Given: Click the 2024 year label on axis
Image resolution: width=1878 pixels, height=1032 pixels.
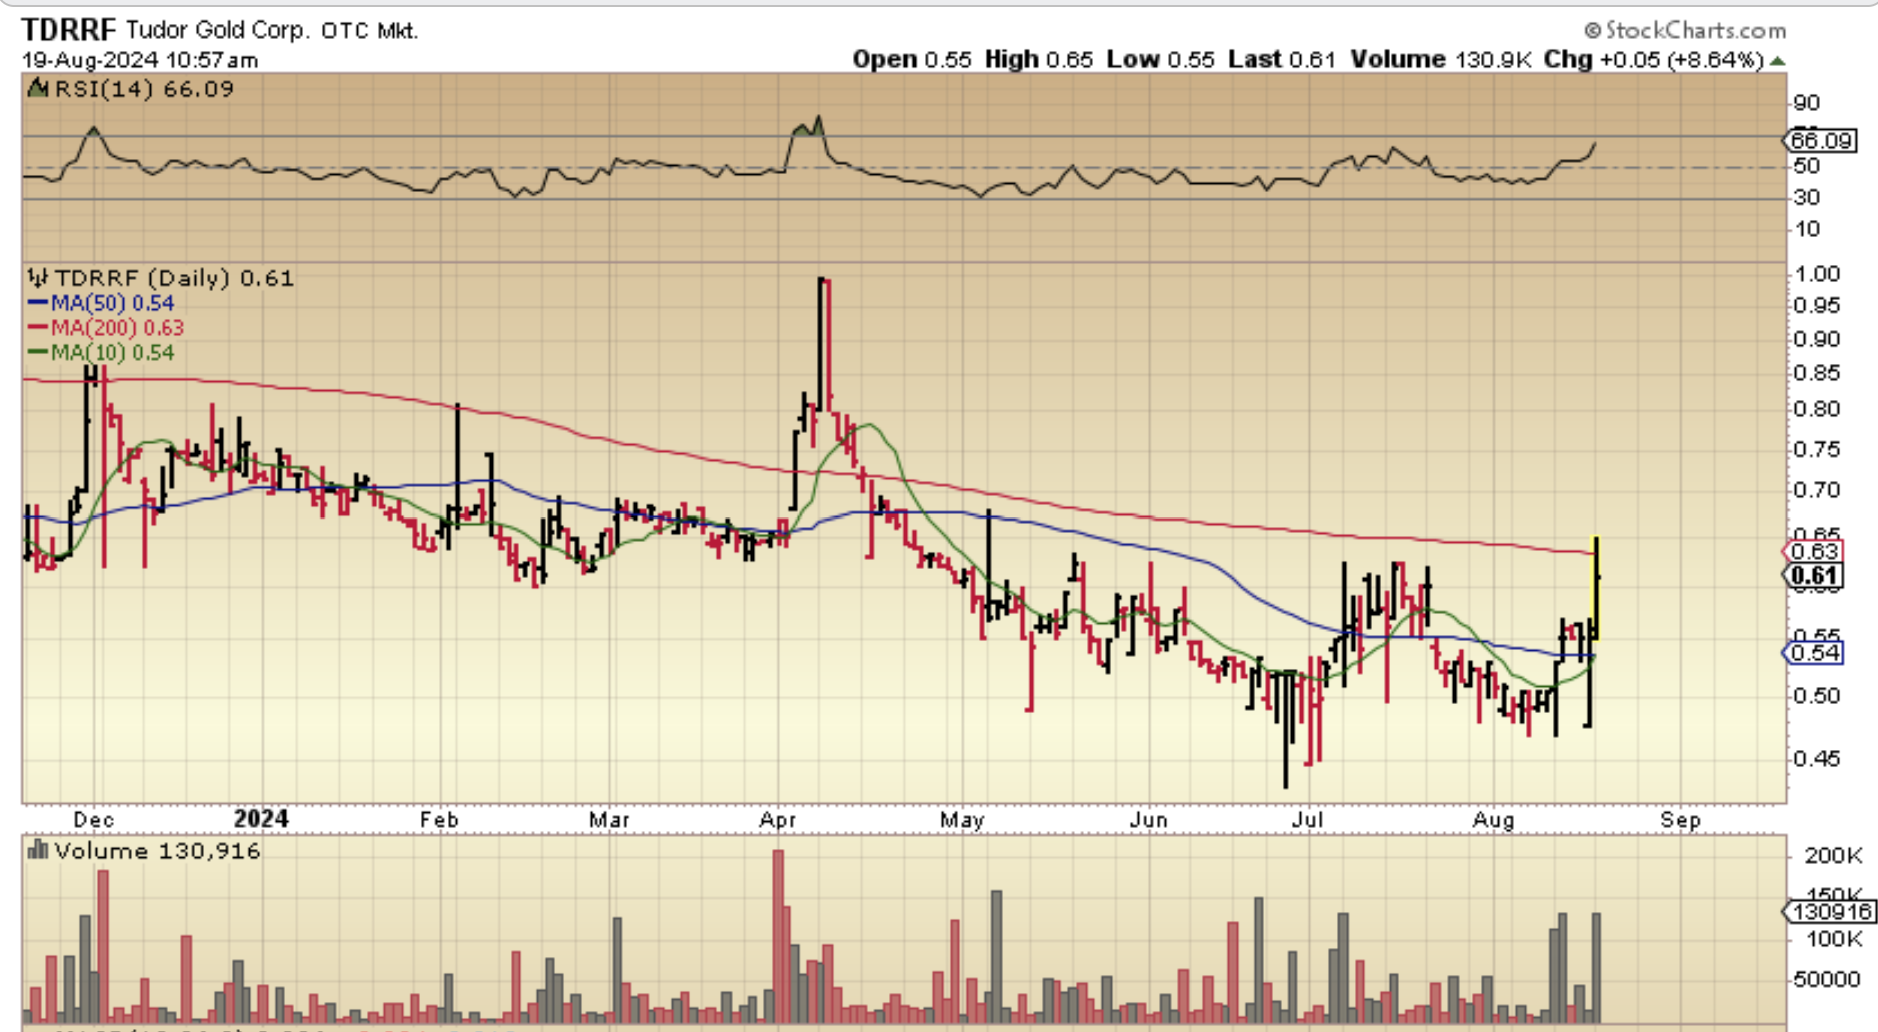Looking at the screenshot, I should pyautogui.click(x=261, y=819).
